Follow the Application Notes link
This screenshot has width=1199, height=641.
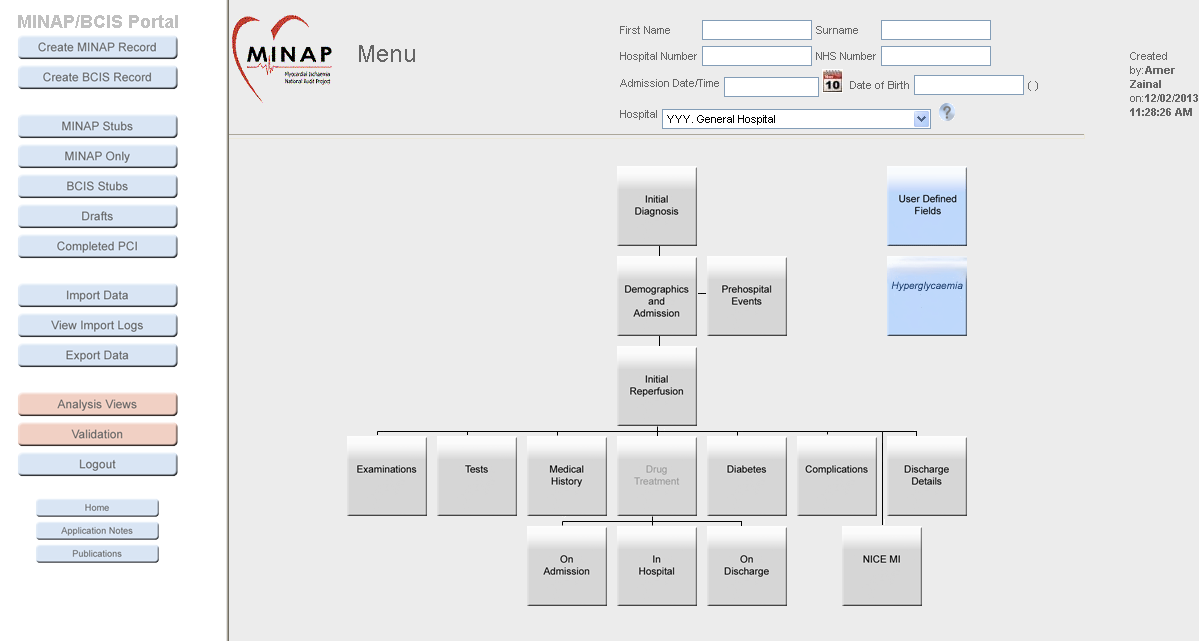tap(97, 531)
